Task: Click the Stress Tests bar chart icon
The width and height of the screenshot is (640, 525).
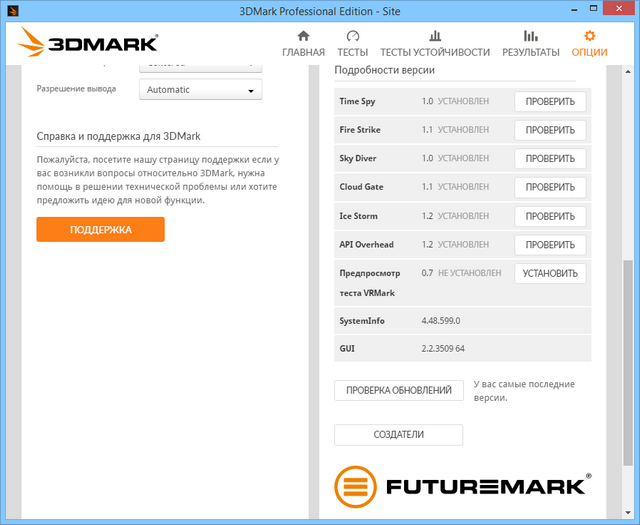Action: [434, 36]
